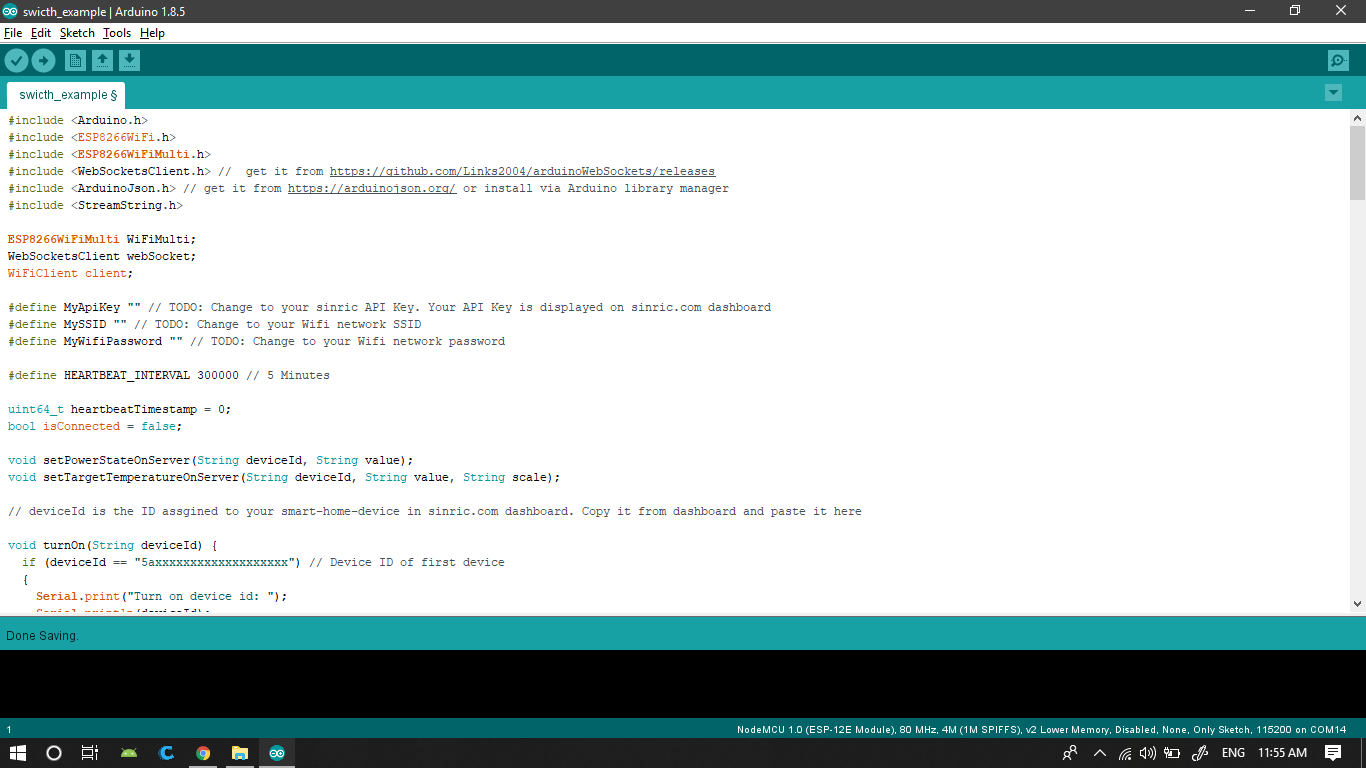1366x768 pixels.
Task: Click the "#define MyApiKey" line
Action: pos(389,307)
